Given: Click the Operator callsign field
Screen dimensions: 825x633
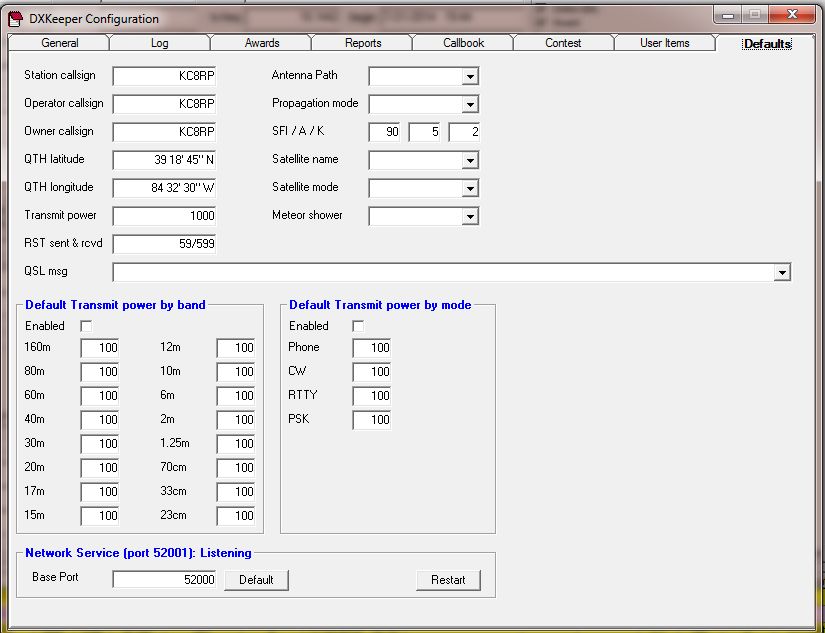Looking at the screenshot, I should pos(164,104).
